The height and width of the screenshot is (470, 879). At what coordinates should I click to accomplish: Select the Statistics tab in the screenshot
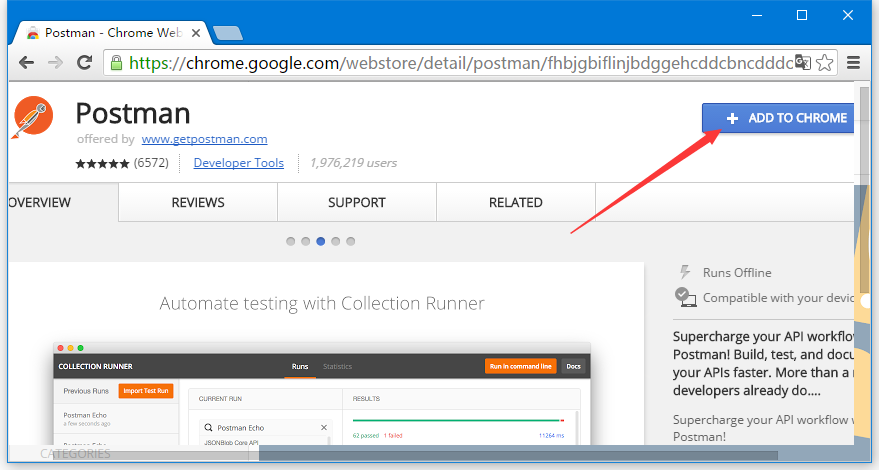337,366
